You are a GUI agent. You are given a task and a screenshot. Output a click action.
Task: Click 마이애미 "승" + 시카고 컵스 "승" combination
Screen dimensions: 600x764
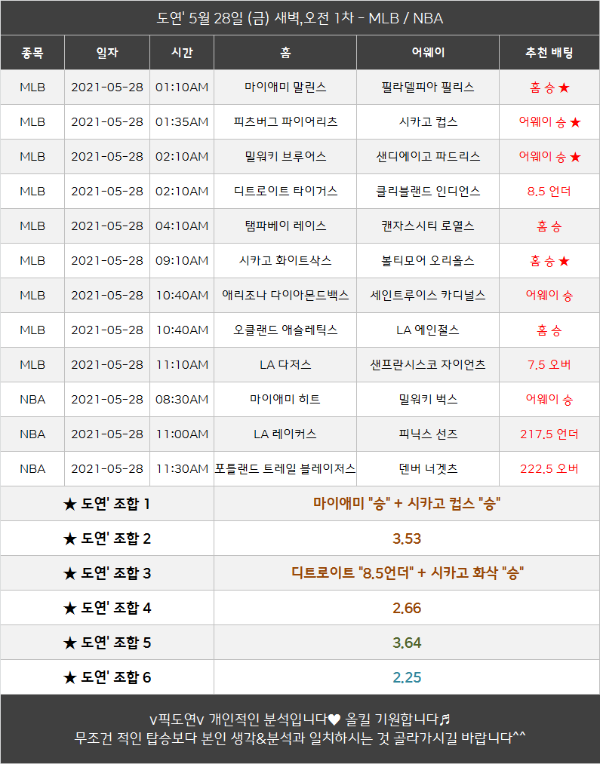pyautogui.click(x=407, y=503)
